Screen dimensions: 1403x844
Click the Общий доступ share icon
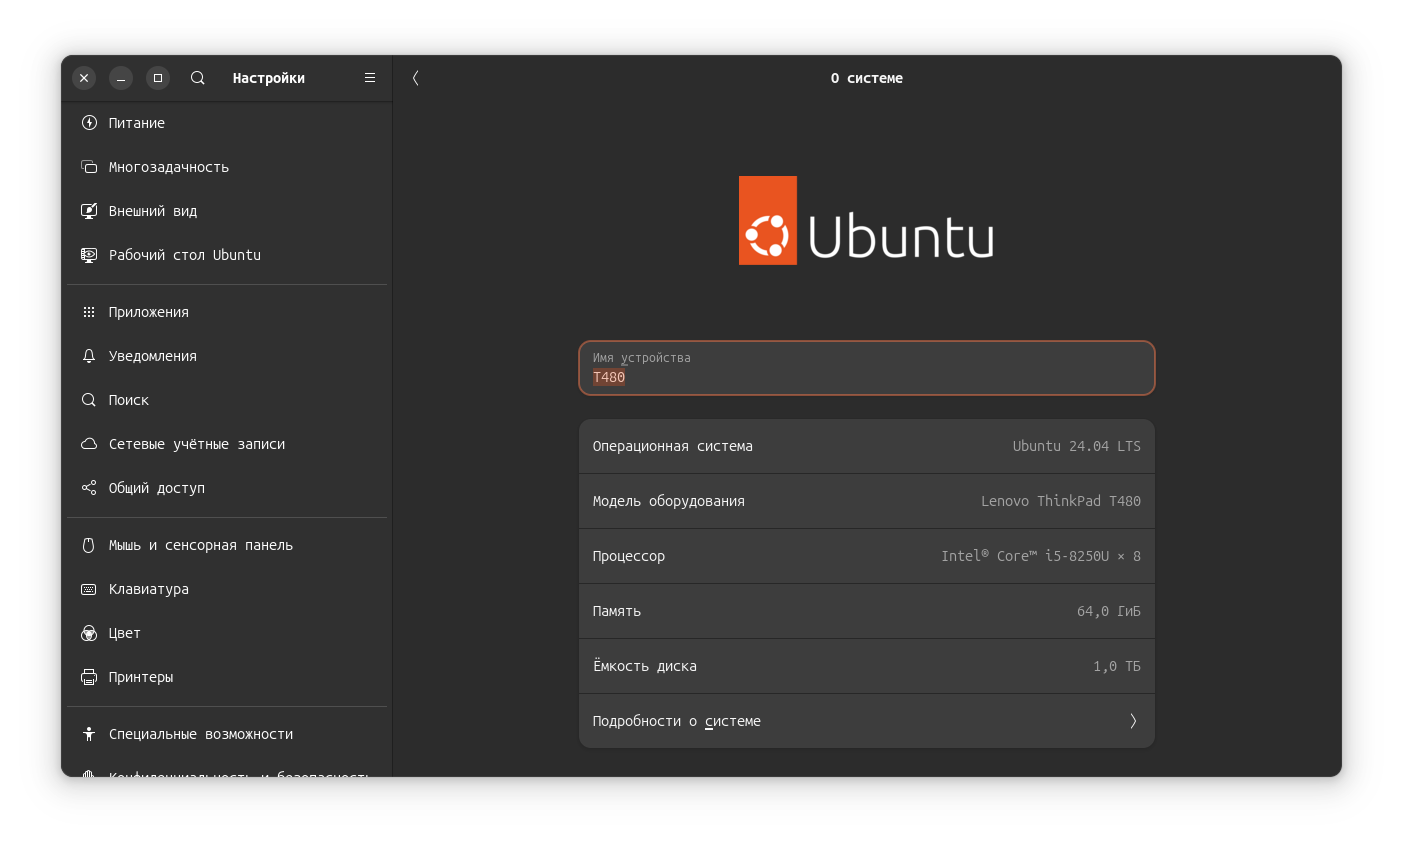pyautogui.click(x=89, y=488)
